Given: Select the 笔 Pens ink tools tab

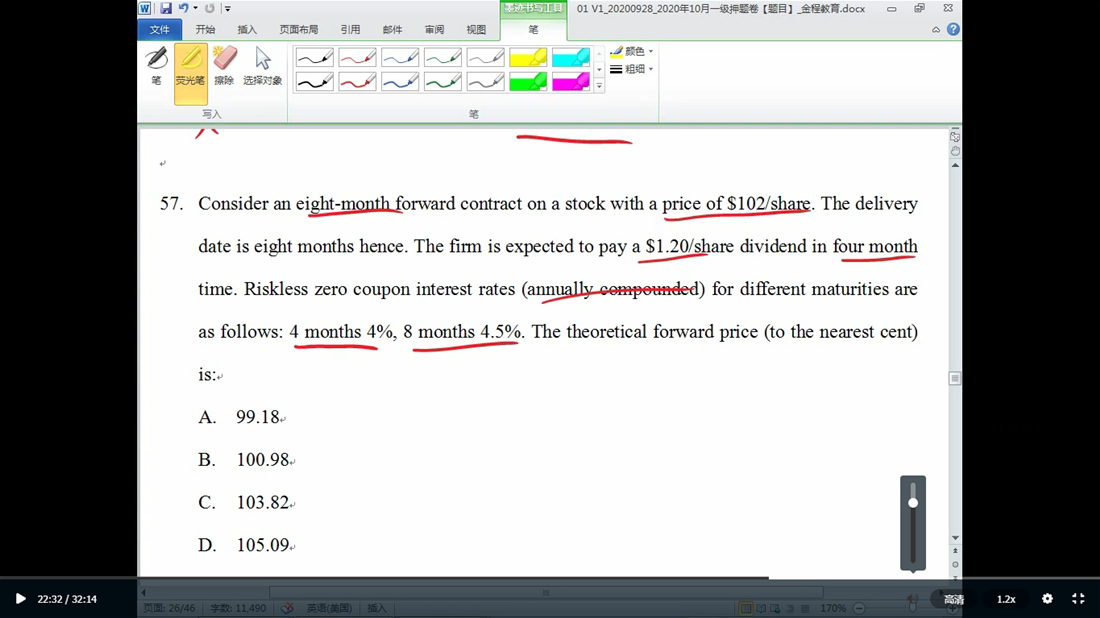Looking at the screenshot, I should click(533, 29).
